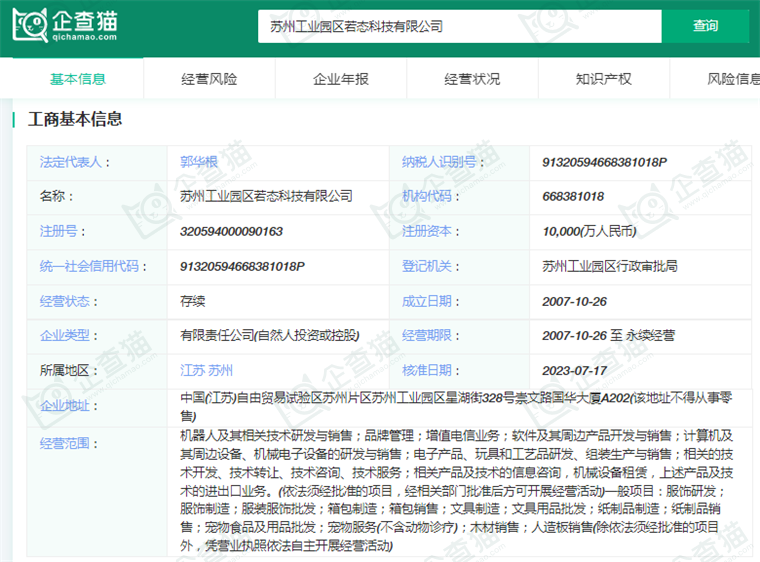Click the 企查猫 logo icon
Viewport: 760px width, 562px height.
[x=65, y=24]
